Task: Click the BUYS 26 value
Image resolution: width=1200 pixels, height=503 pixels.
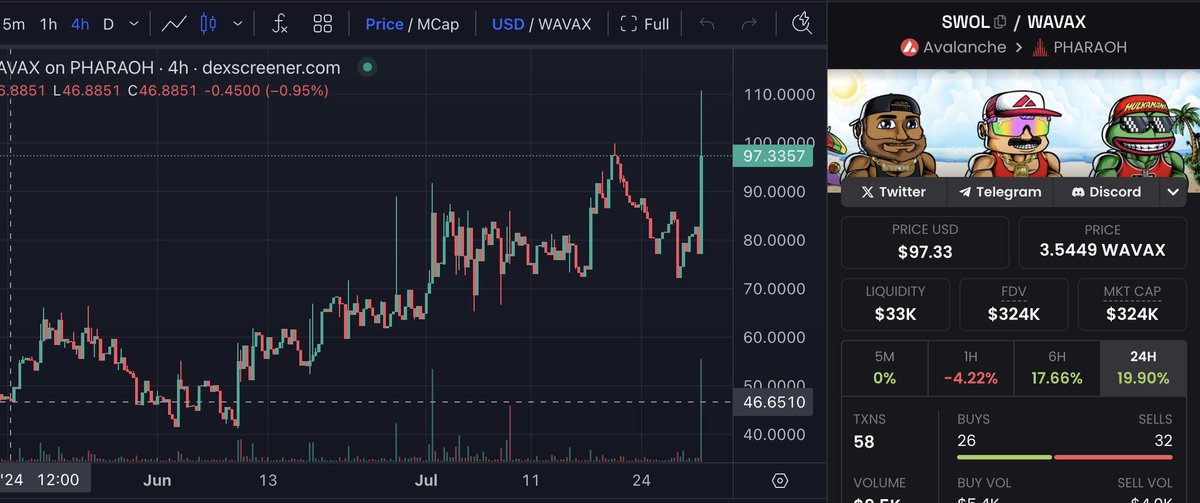Action: [x=966, y=441]
